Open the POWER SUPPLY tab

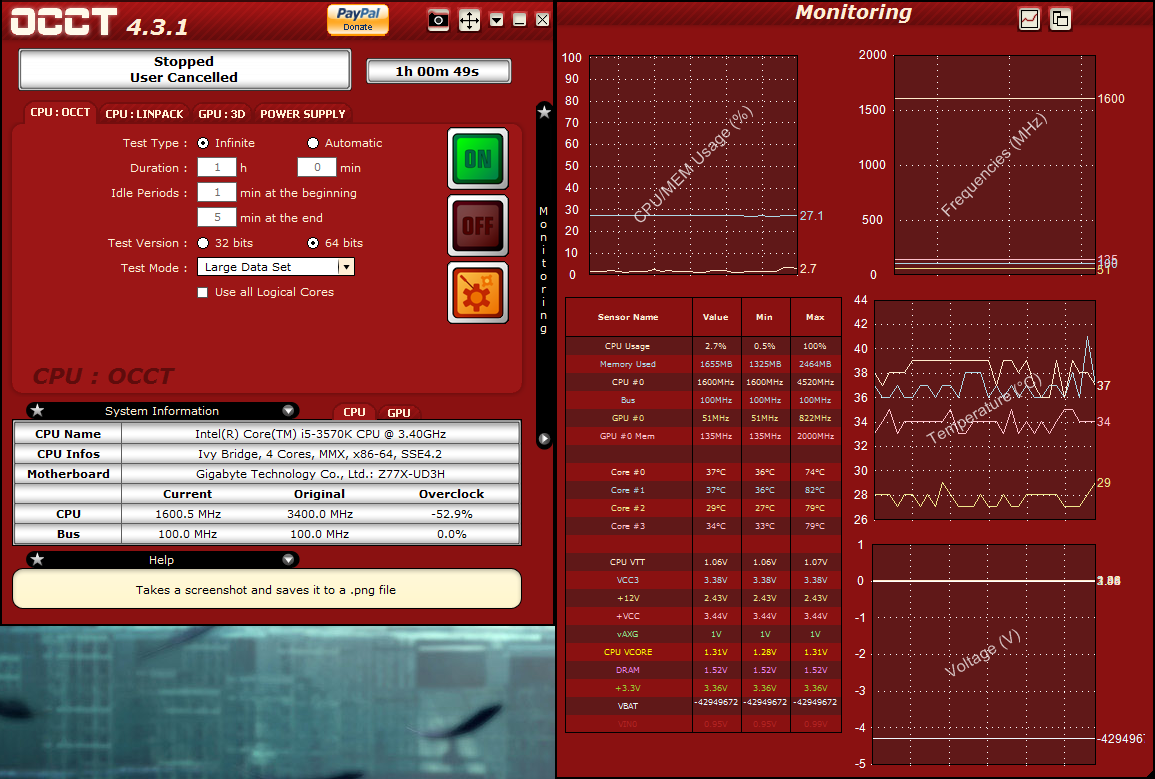(x=302, y=114)
